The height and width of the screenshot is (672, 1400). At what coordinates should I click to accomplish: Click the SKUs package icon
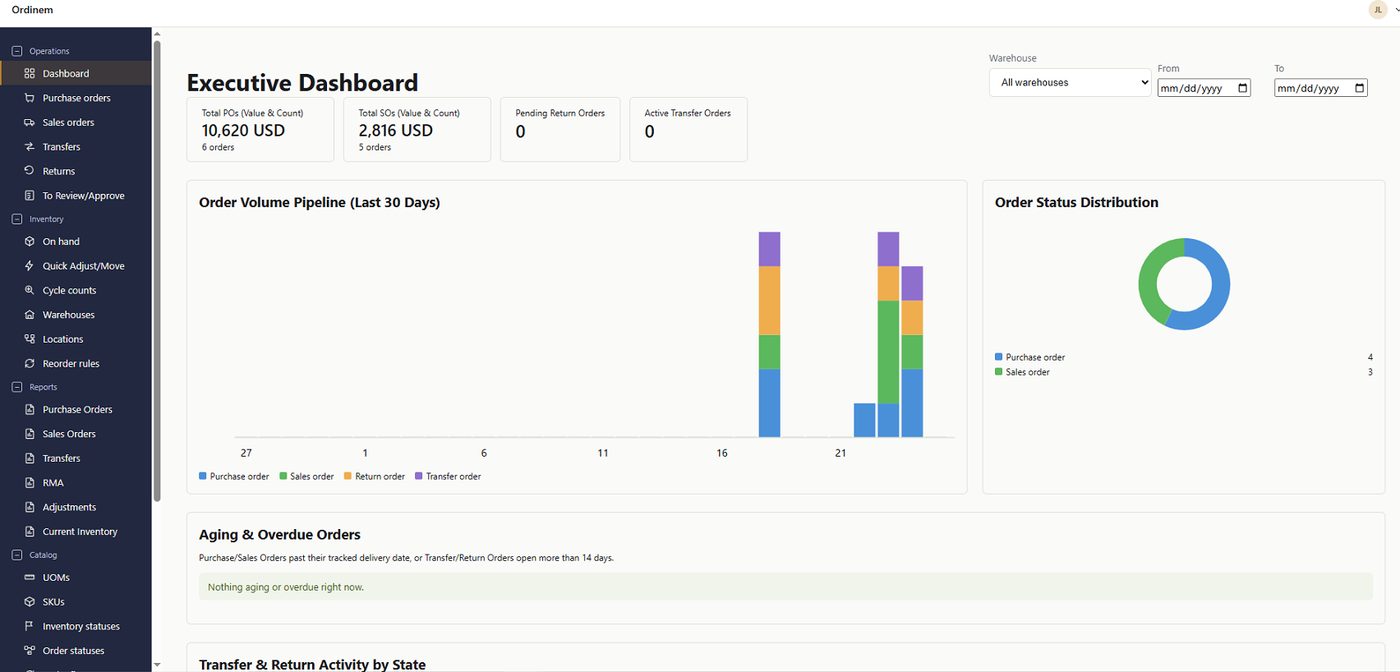30,602
